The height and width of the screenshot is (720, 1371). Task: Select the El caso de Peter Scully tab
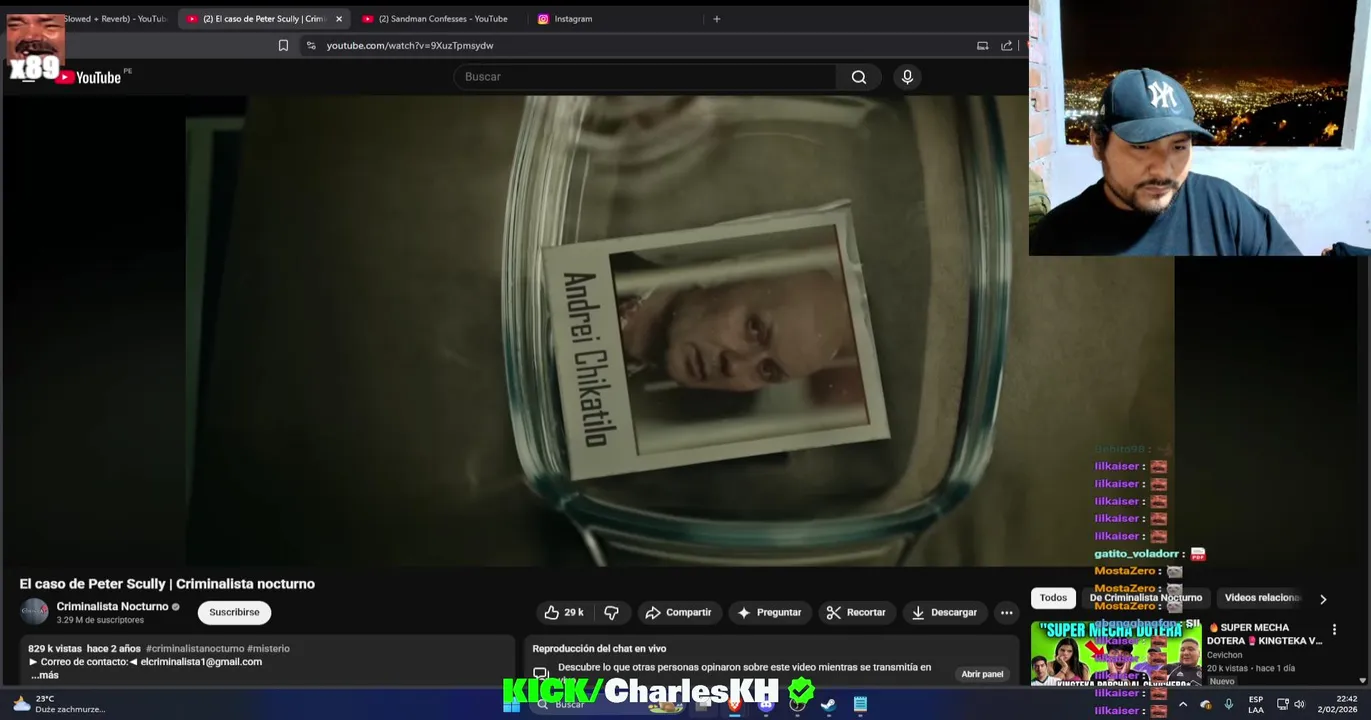click(x=263, y=19)
